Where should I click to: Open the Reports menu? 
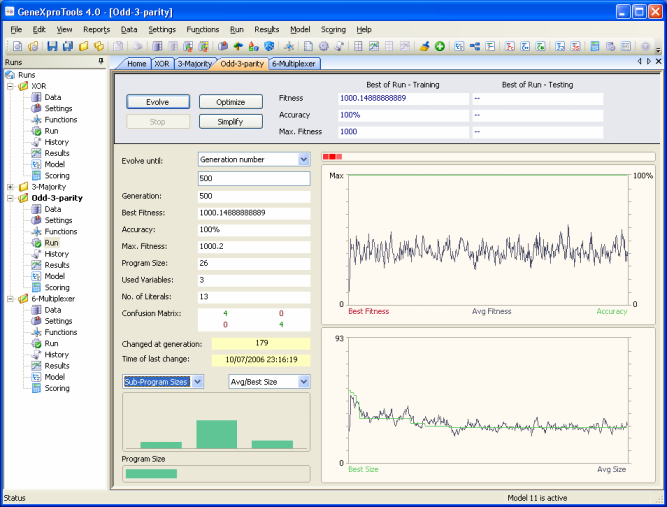pos(97,29)
